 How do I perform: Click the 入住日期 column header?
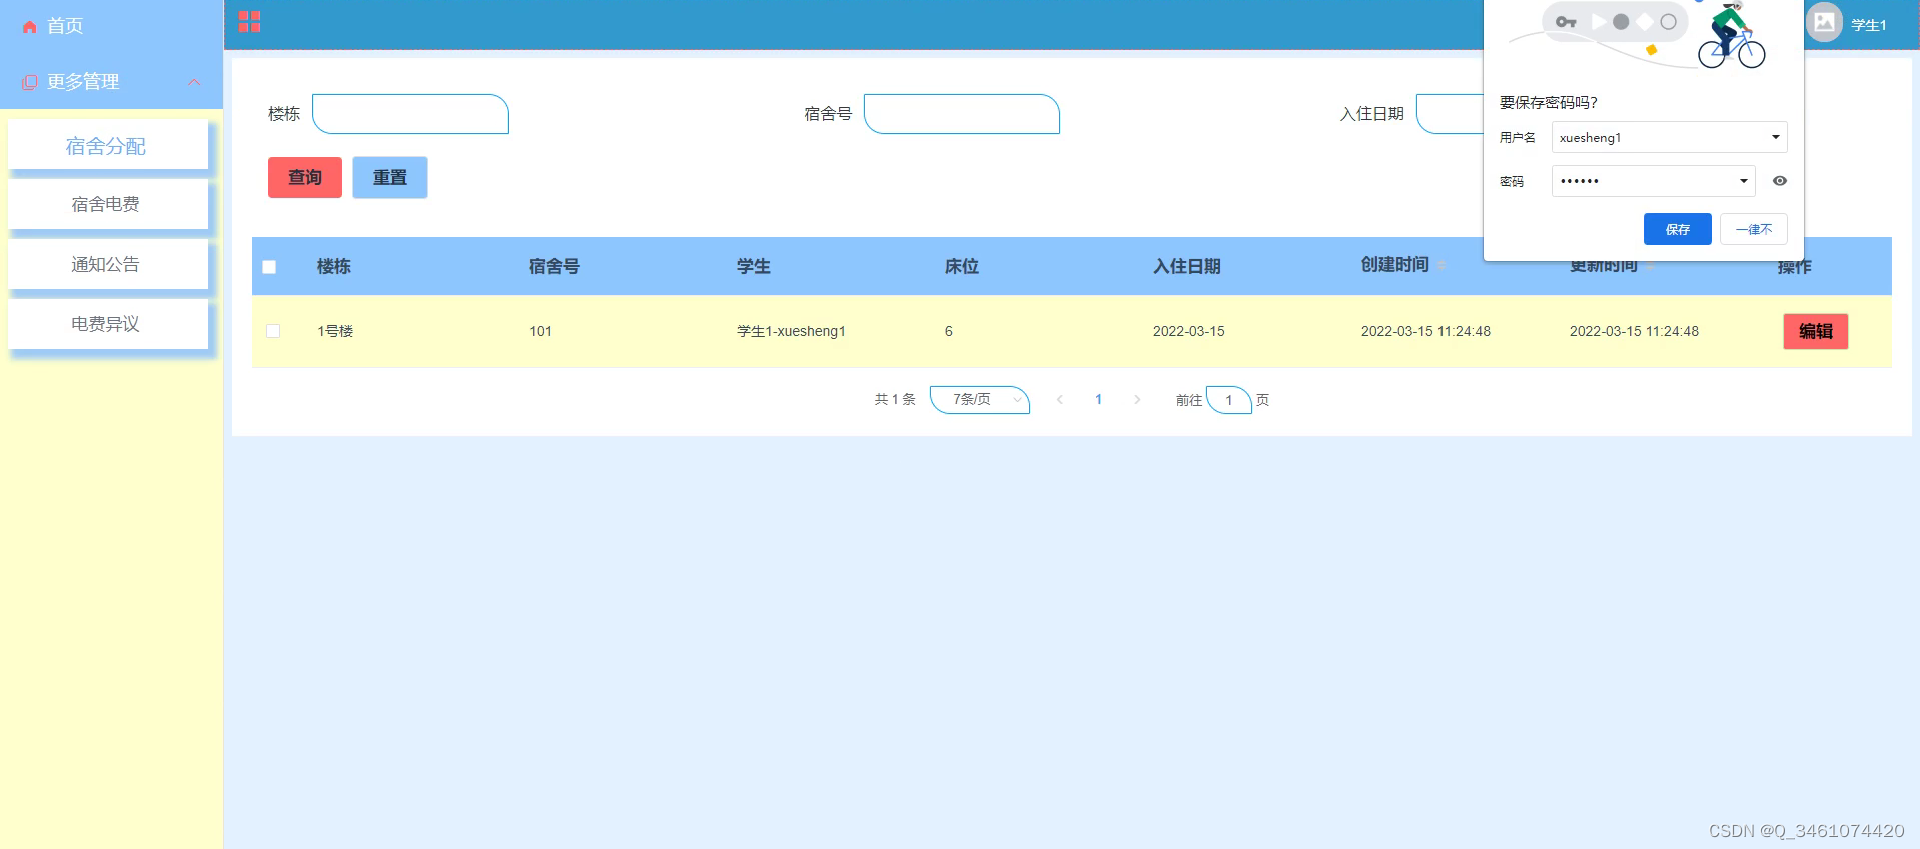tap(1187, 266)
